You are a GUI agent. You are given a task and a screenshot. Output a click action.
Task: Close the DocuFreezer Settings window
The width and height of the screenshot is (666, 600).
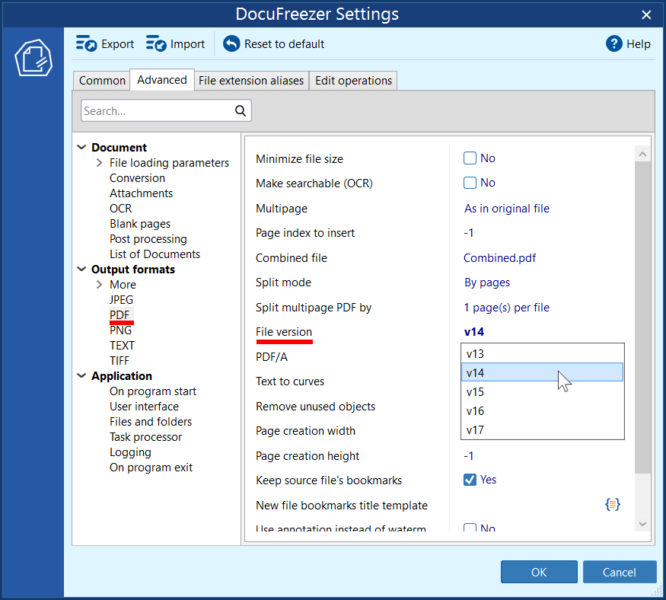[x=646, y=15]
